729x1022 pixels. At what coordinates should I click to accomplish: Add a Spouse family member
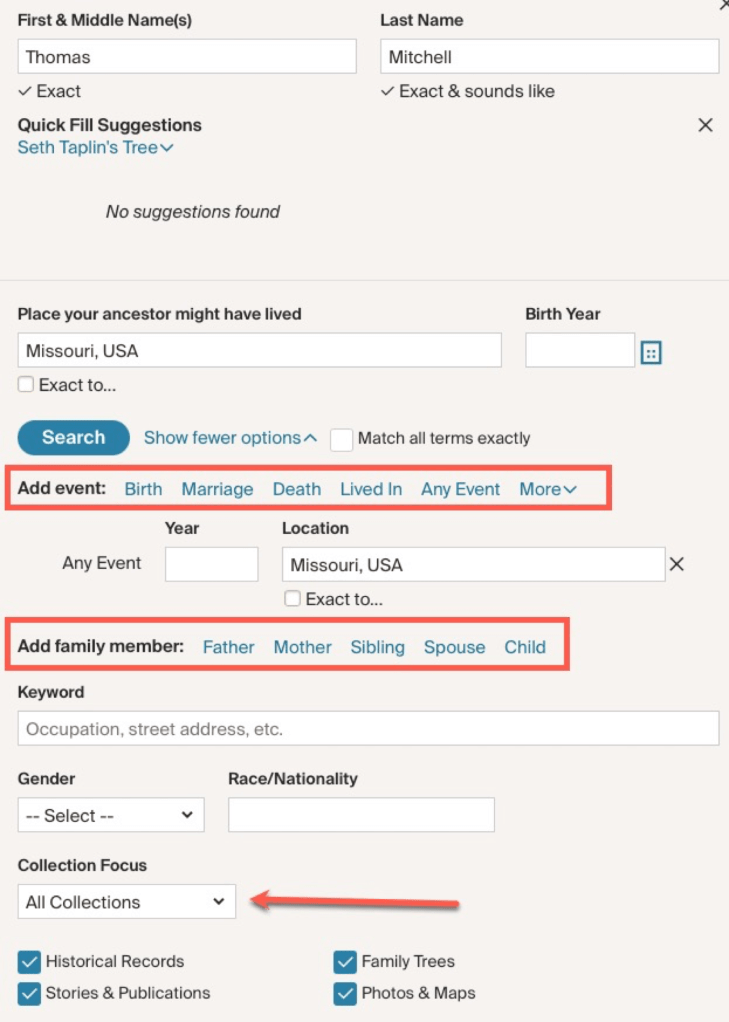click(x=454, y=647)
